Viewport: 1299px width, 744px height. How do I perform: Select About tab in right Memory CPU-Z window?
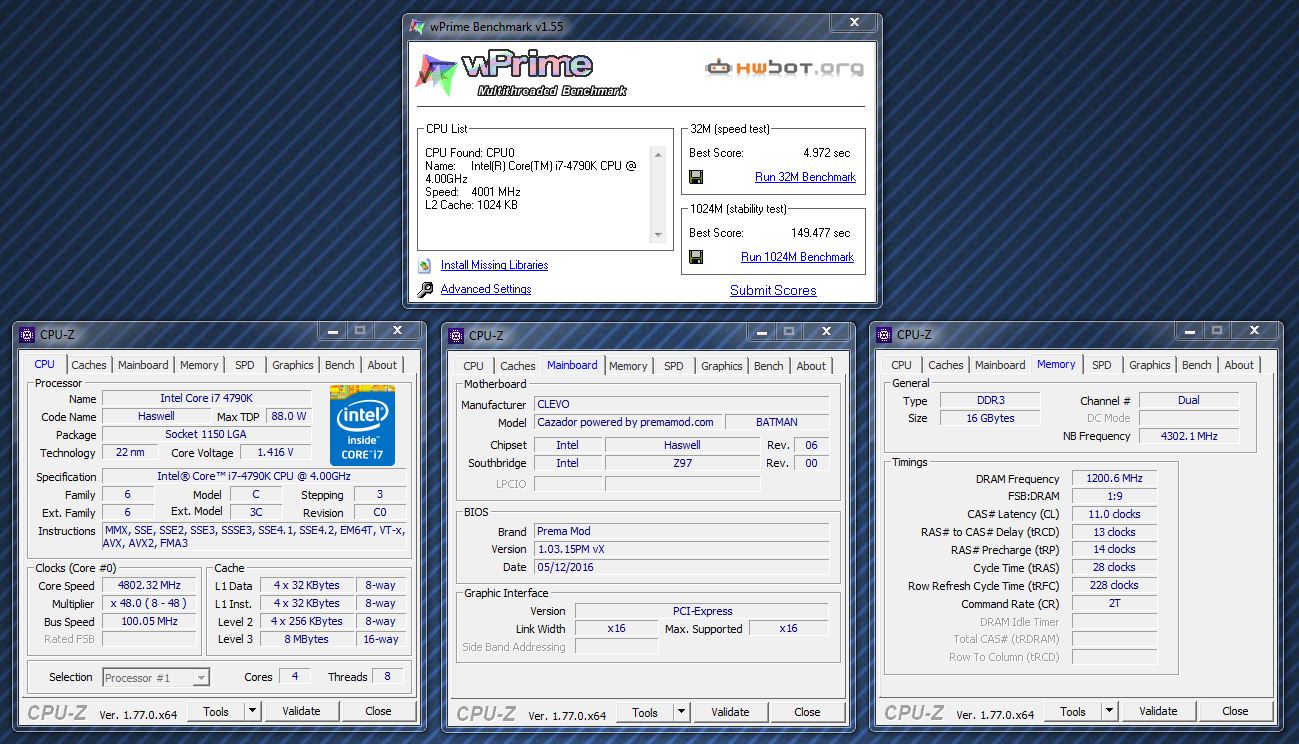click(x=1239, y=365)
